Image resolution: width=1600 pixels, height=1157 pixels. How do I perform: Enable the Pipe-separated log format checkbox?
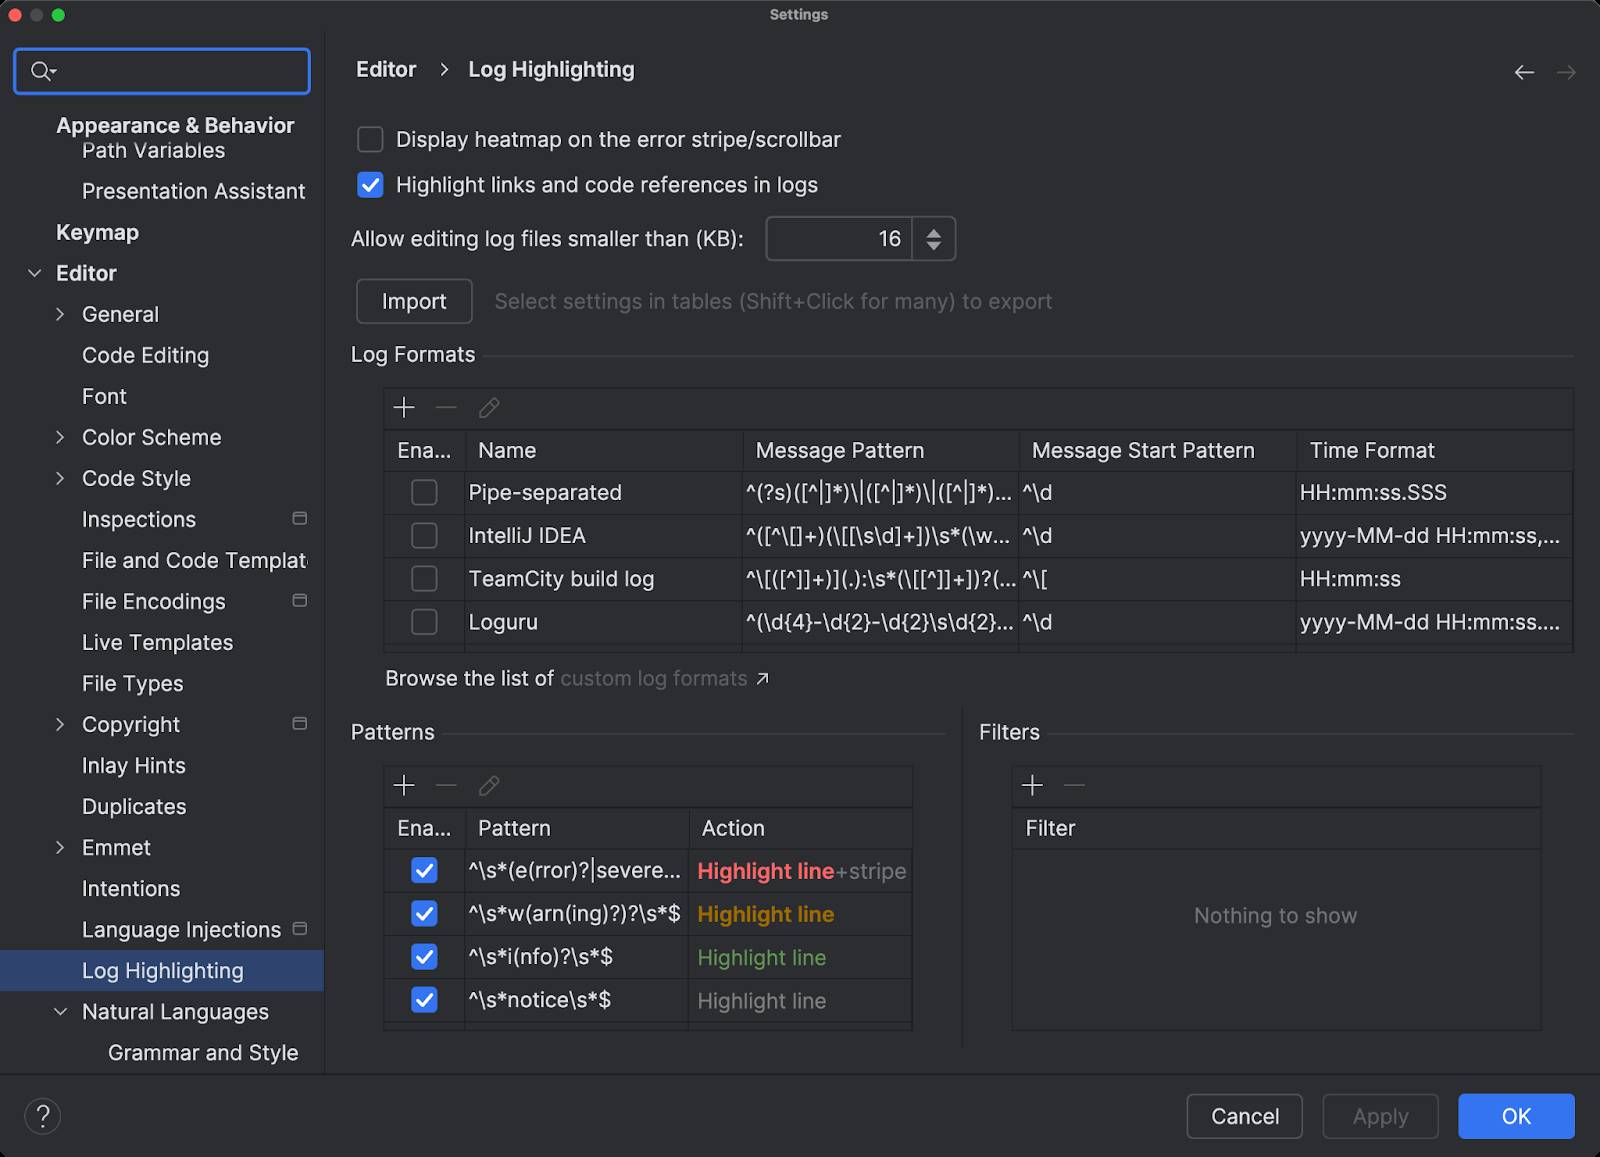pyautogui.click(x=424, y=492)
